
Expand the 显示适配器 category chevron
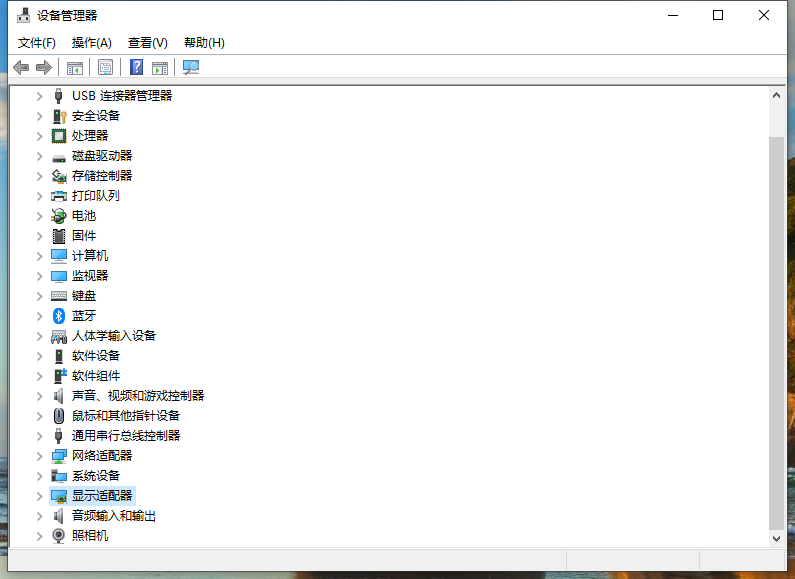[39, 496]
